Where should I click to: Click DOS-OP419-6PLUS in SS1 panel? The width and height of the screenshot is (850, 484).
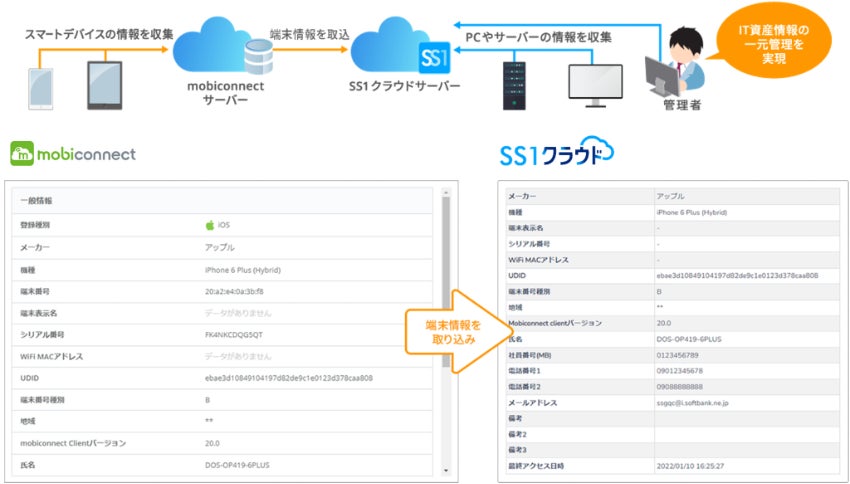point(688,339)
